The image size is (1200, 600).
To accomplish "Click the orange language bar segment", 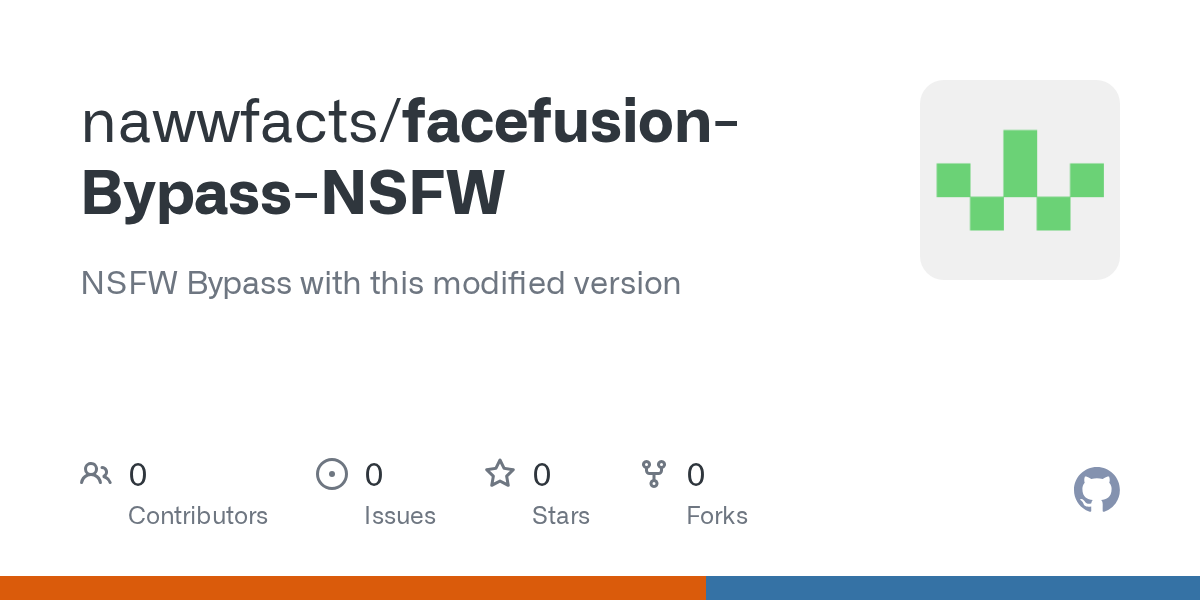I will point(352,588).
